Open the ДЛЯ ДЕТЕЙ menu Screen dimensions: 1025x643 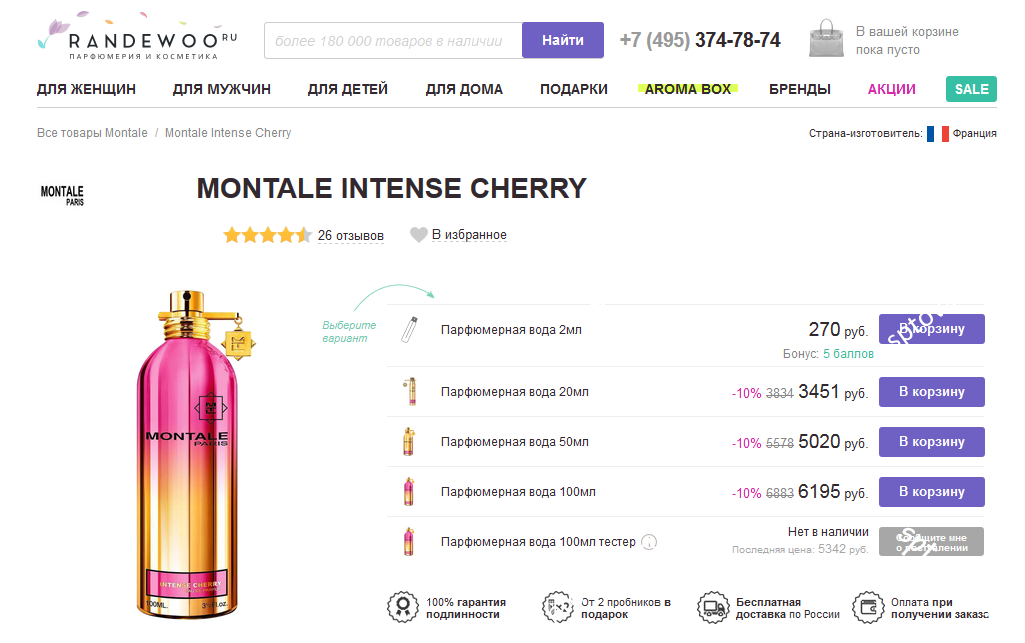pos(348,89)
